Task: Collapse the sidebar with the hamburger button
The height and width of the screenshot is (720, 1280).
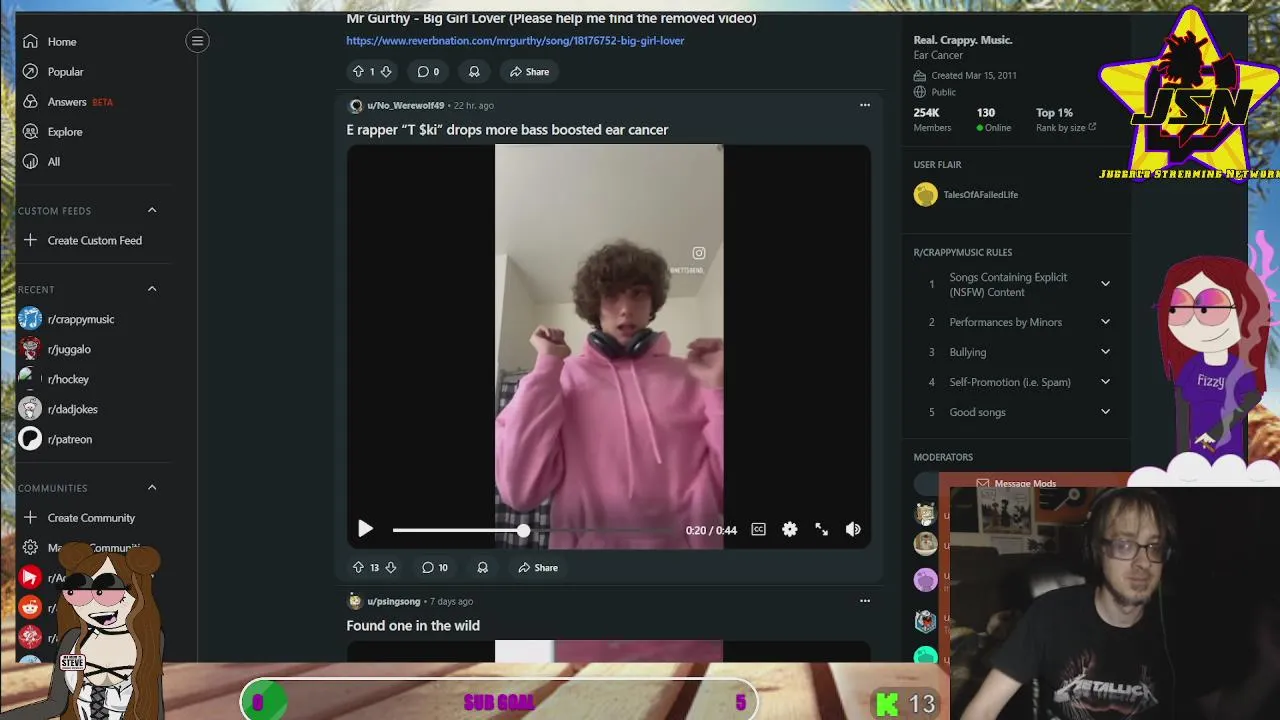Action: coord(197,41)
